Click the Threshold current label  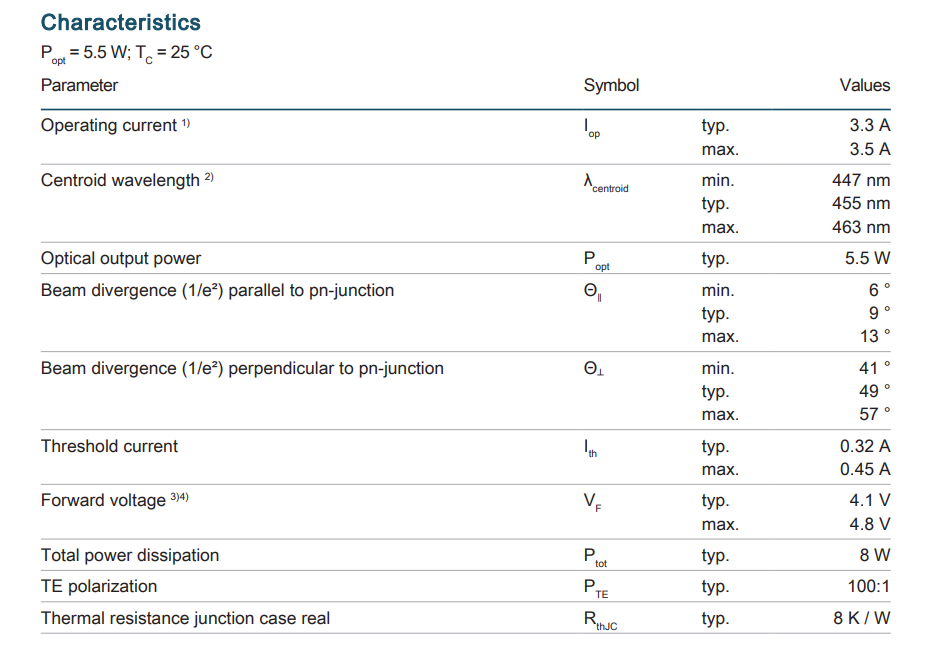[109, 447]
